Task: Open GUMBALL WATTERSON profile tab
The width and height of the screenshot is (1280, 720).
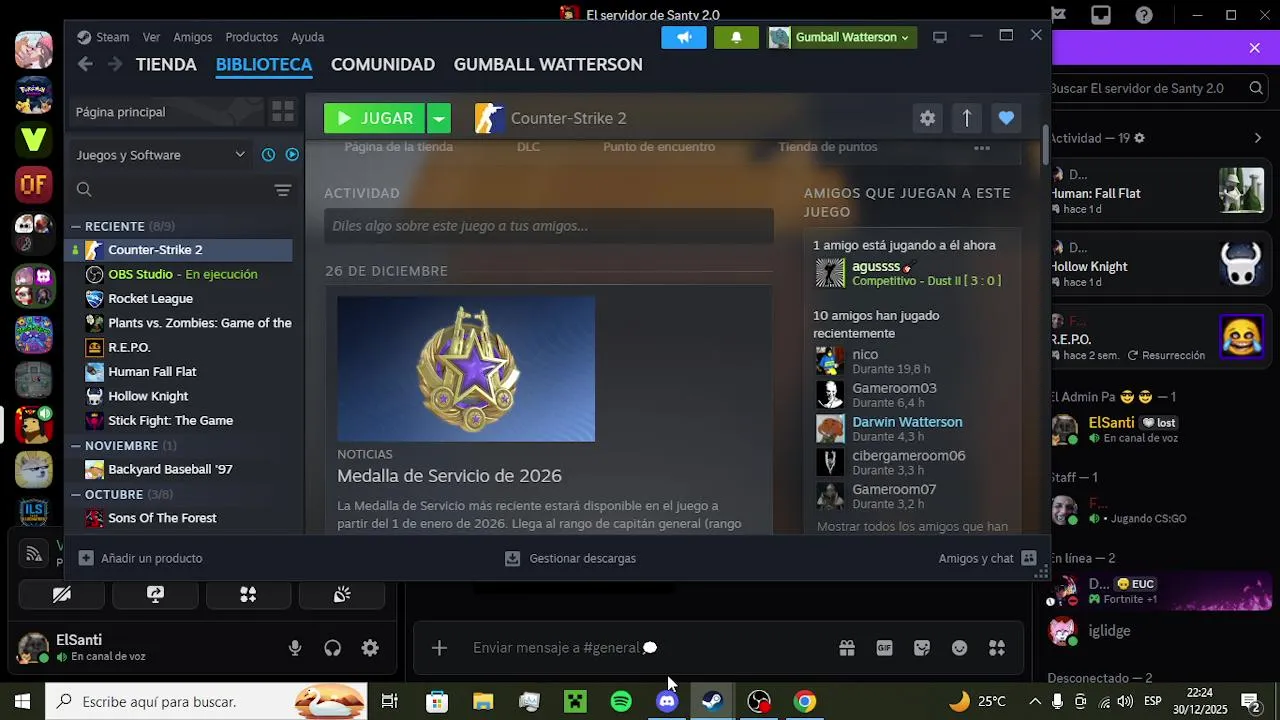Action: point(548,64)
